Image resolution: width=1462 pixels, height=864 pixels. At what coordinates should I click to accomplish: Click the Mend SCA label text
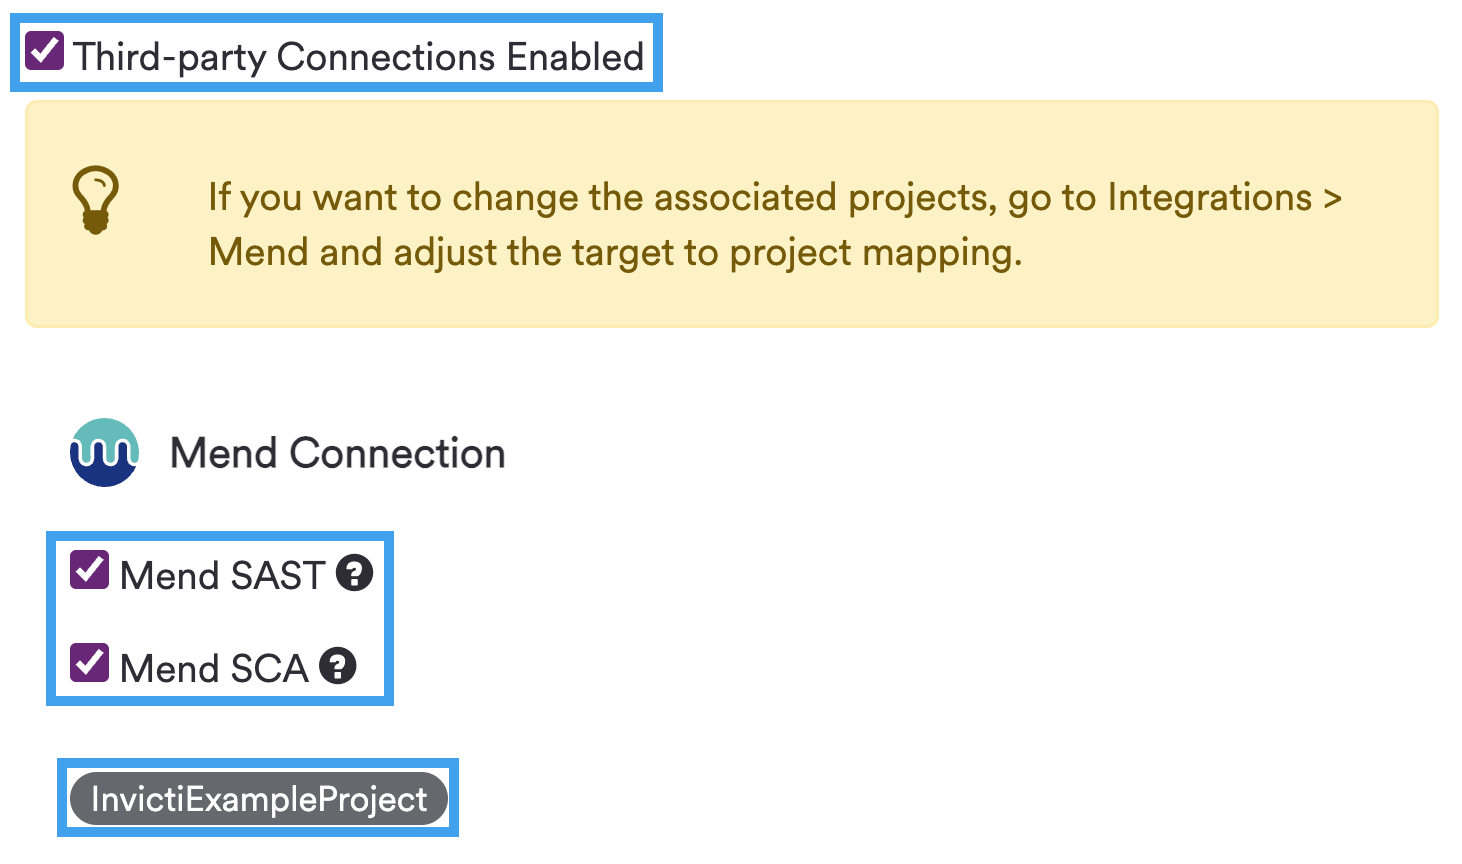click(215, 665)
